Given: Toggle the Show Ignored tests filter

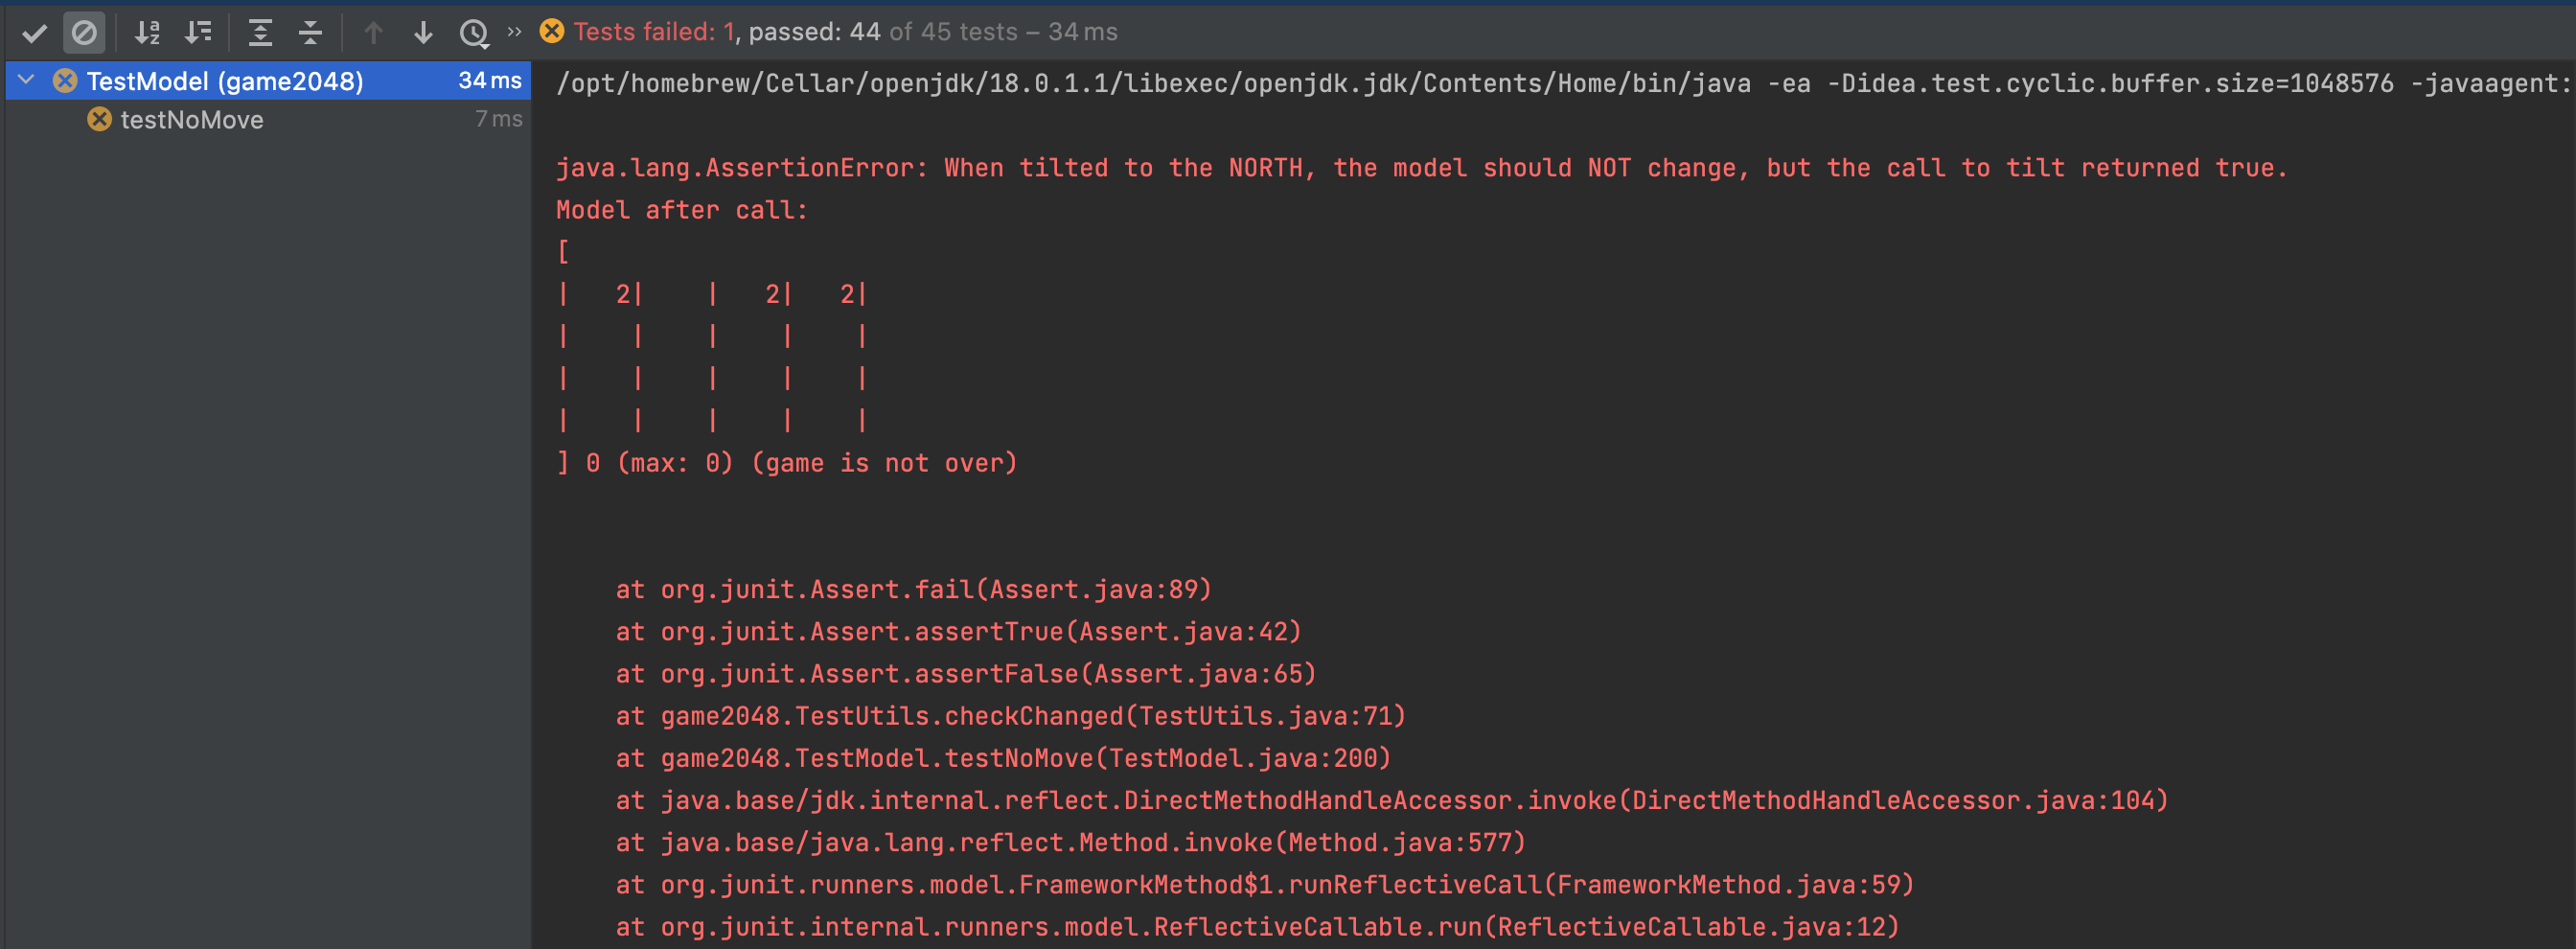Looking at the screenshot, I should [x=84, y=33].
